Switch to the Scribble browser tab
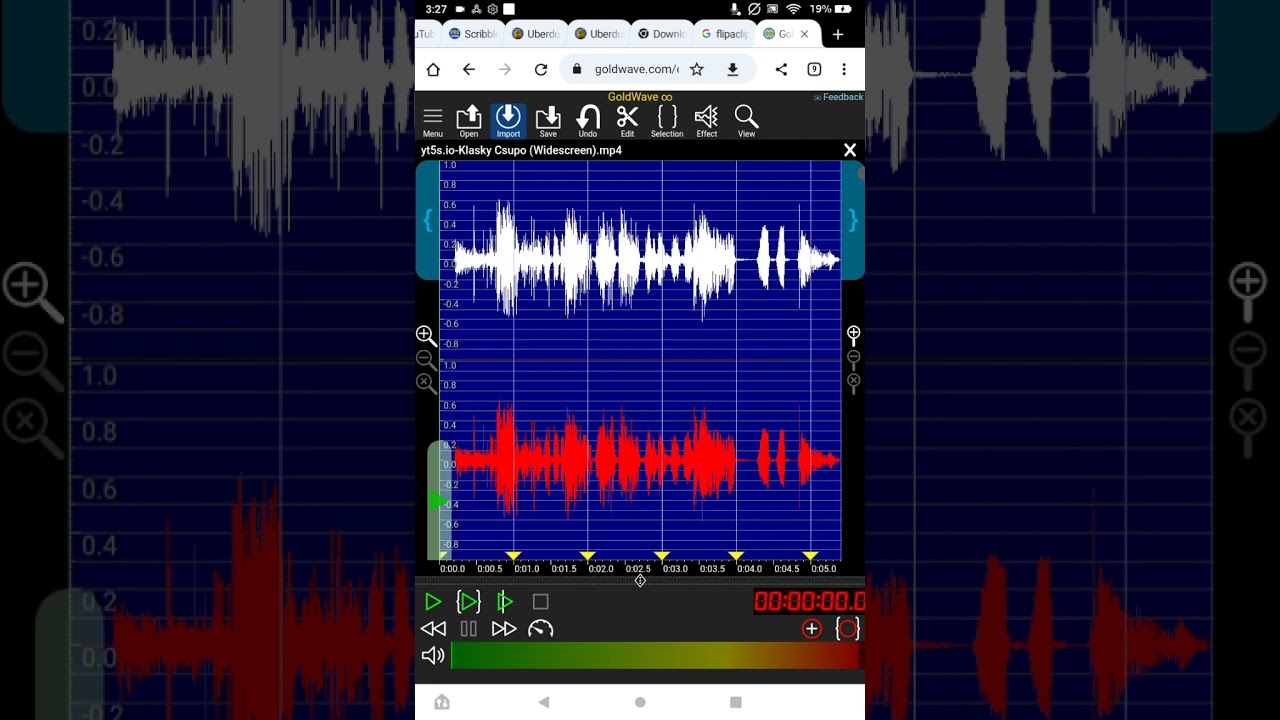1280x720 pixels. (473, 34)
